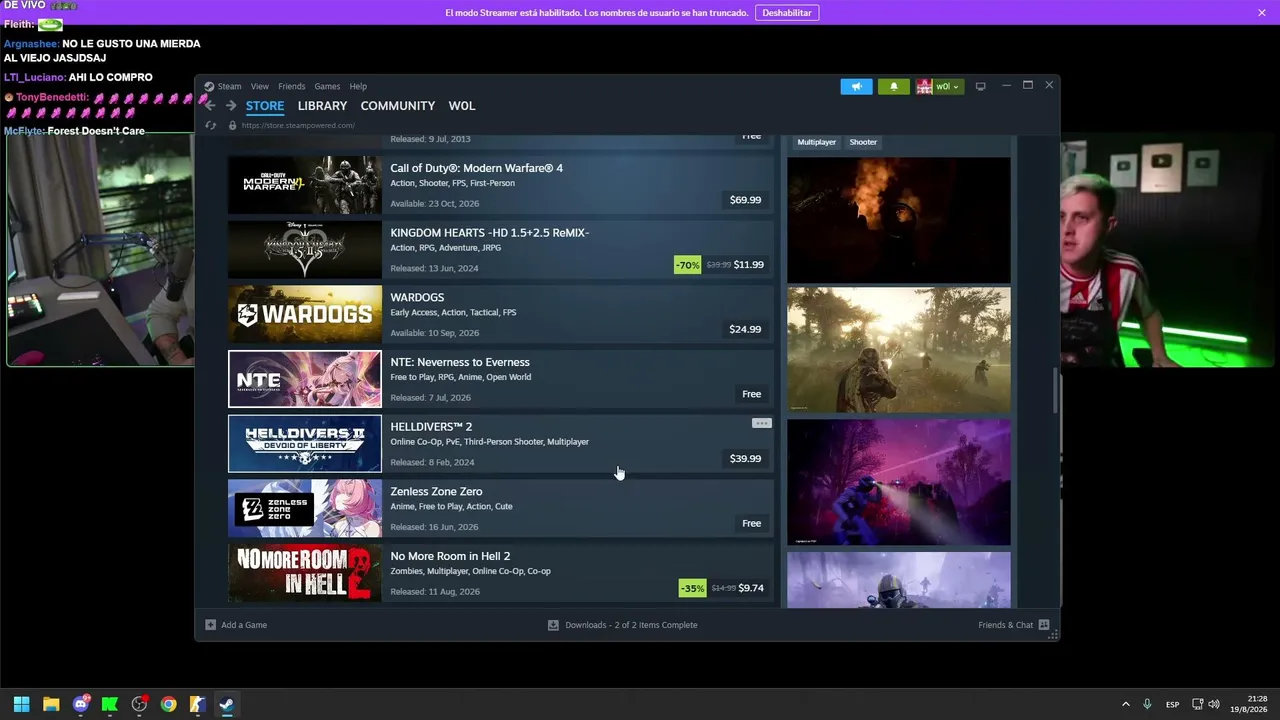1280x720 pixels.
Task: Open the Windows Start menu
Action: [x=21, y=704]
